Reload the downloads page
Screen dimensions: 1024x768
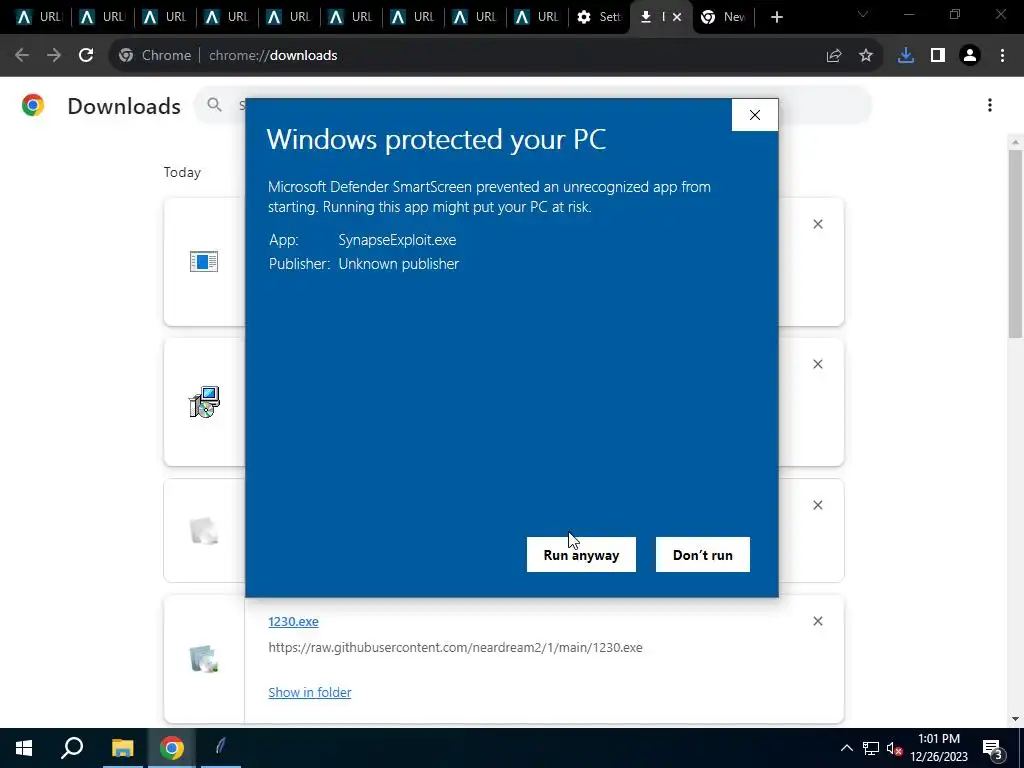pos(86,56)
